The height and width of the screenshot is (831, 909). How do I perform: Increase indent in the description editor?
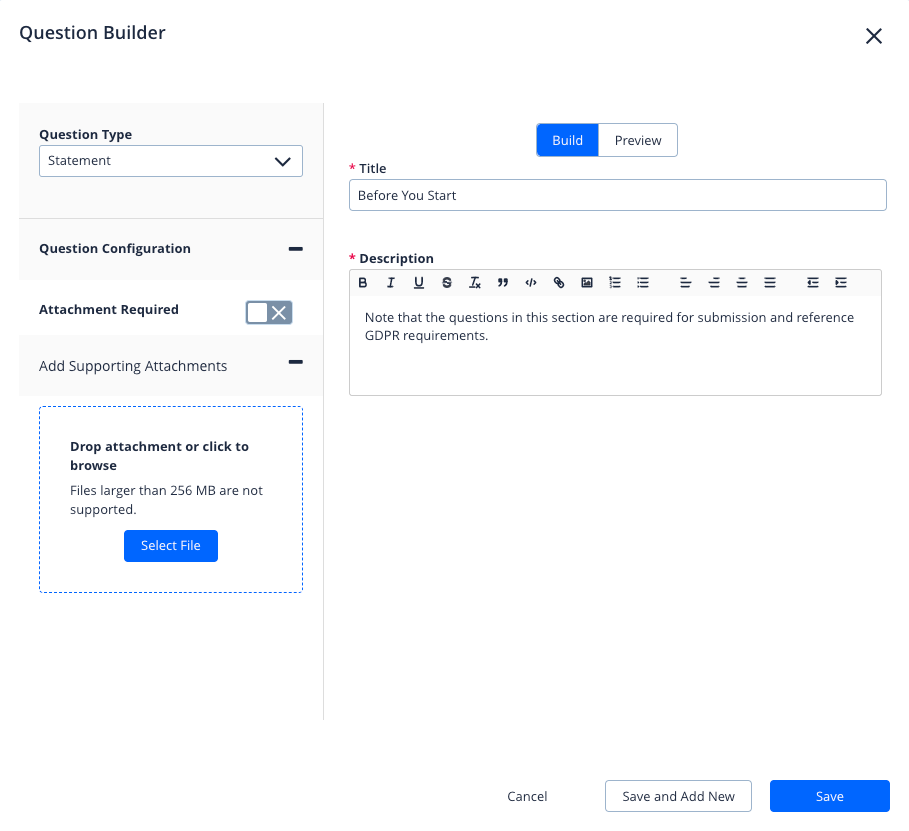[841, 283]
